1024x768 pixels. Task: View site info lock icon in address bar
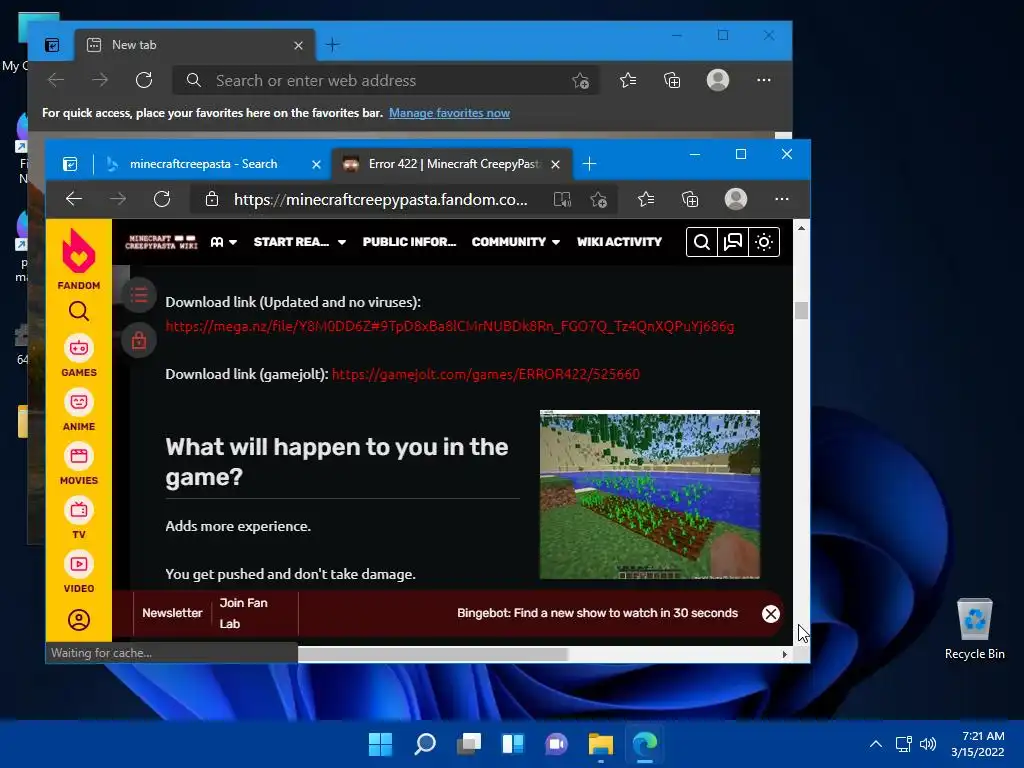pos(212,199)
